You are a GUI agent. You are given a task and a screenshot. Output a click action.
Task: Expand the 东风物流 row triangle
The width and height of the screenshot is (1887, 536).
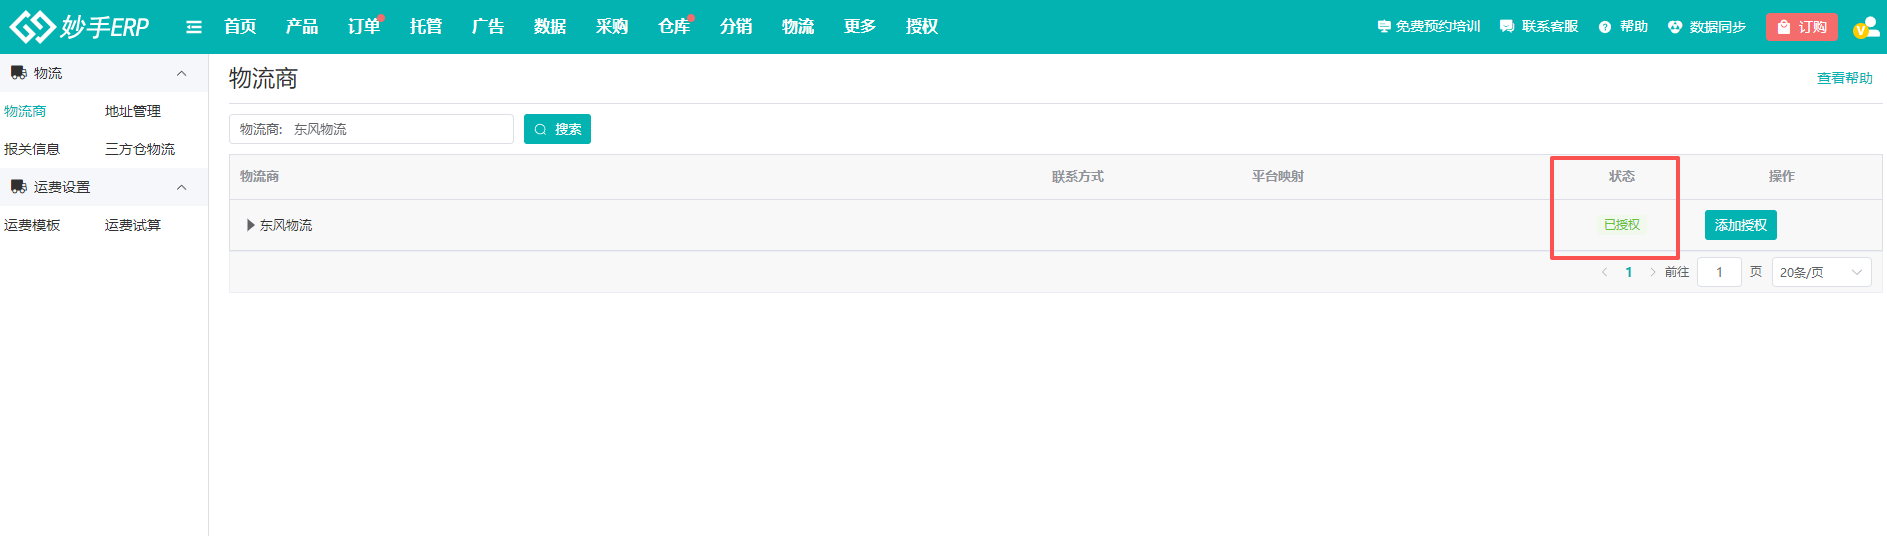250,225
